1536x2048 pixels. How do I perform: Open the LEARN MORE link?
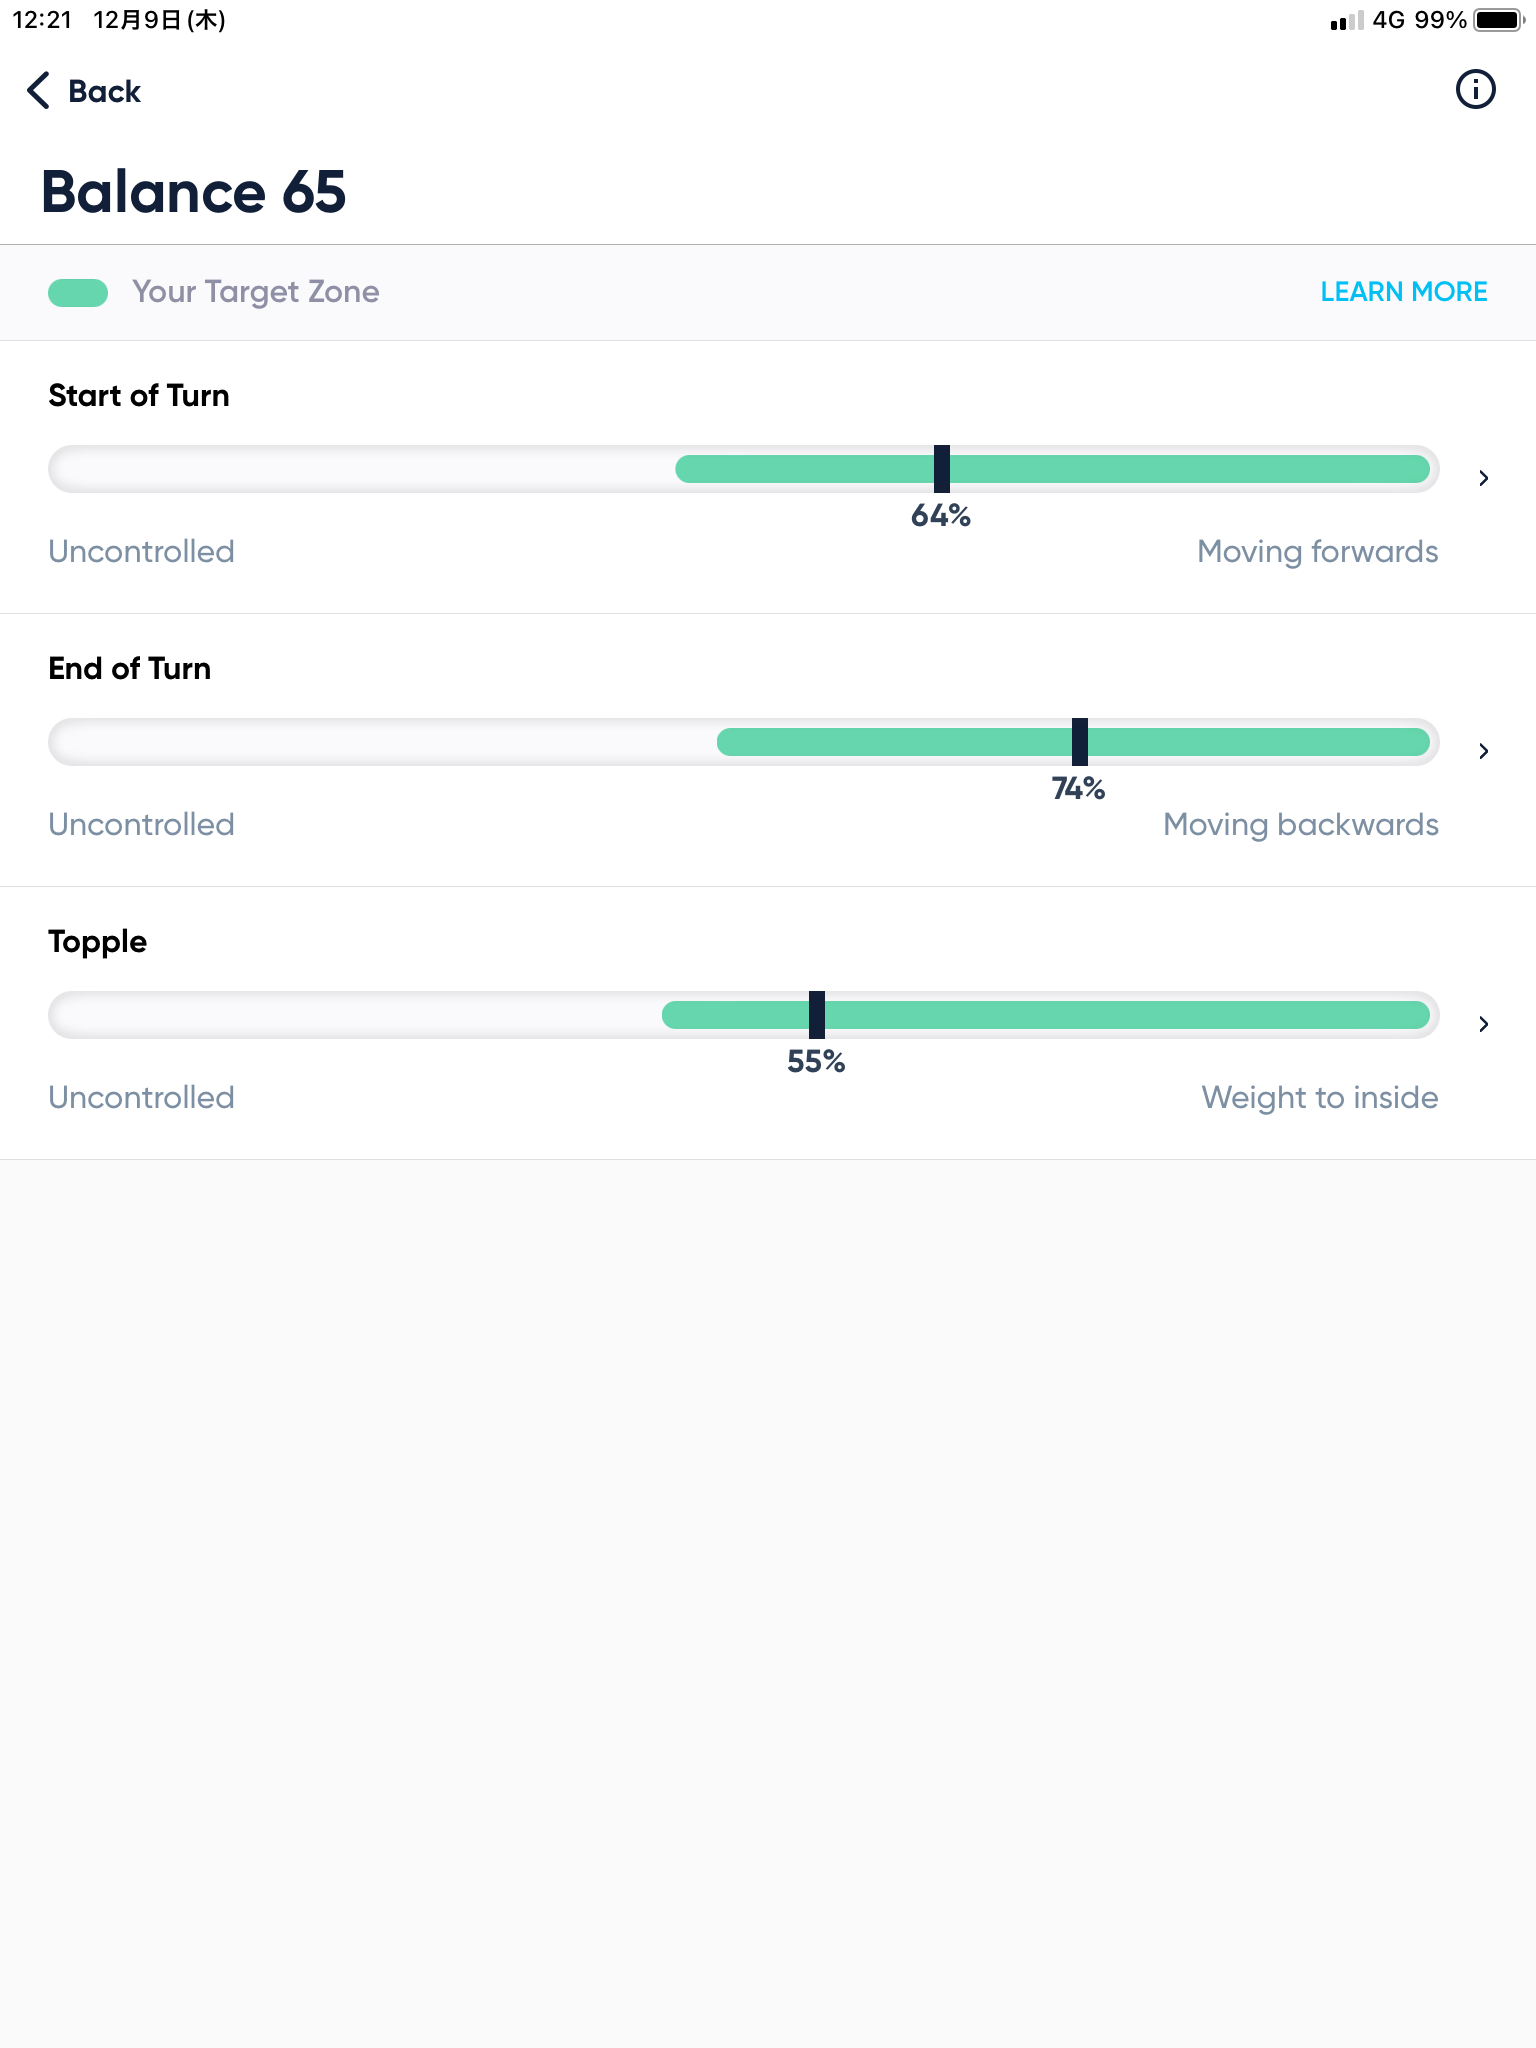click(1403, 292)
